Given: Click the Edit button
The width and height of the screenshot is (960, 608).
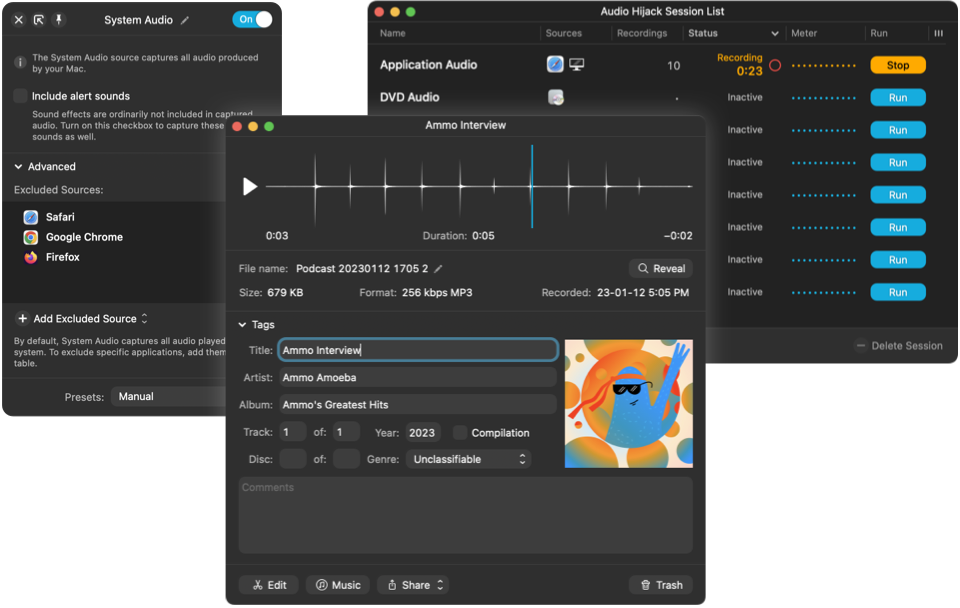Looking at the screenshot, I should pos(269,585).
